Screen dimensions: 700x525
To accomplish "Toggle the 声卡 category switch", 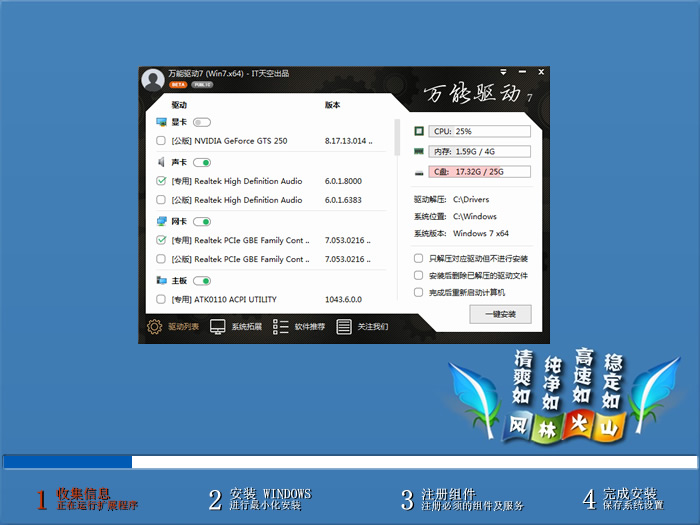I will (x=202, y=162).
